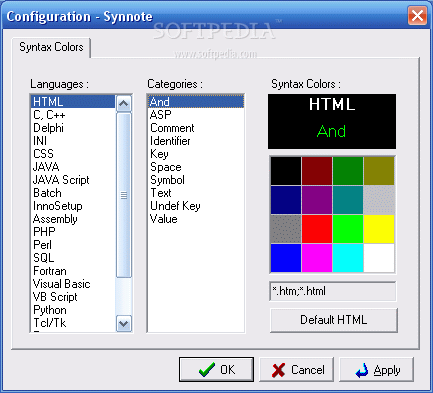Pick CSS in the Languages list

coord(73,154)
